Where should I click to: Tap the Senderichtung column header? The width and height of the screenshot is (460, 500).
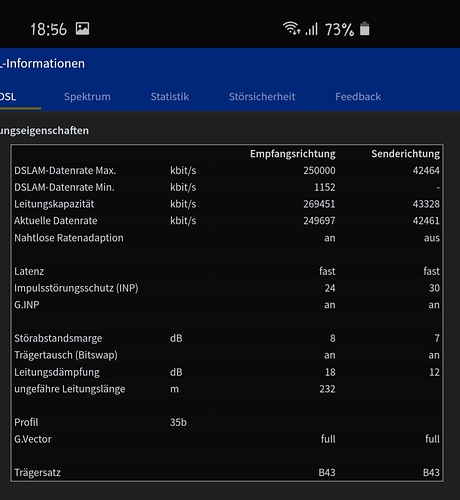coord(406,154)
